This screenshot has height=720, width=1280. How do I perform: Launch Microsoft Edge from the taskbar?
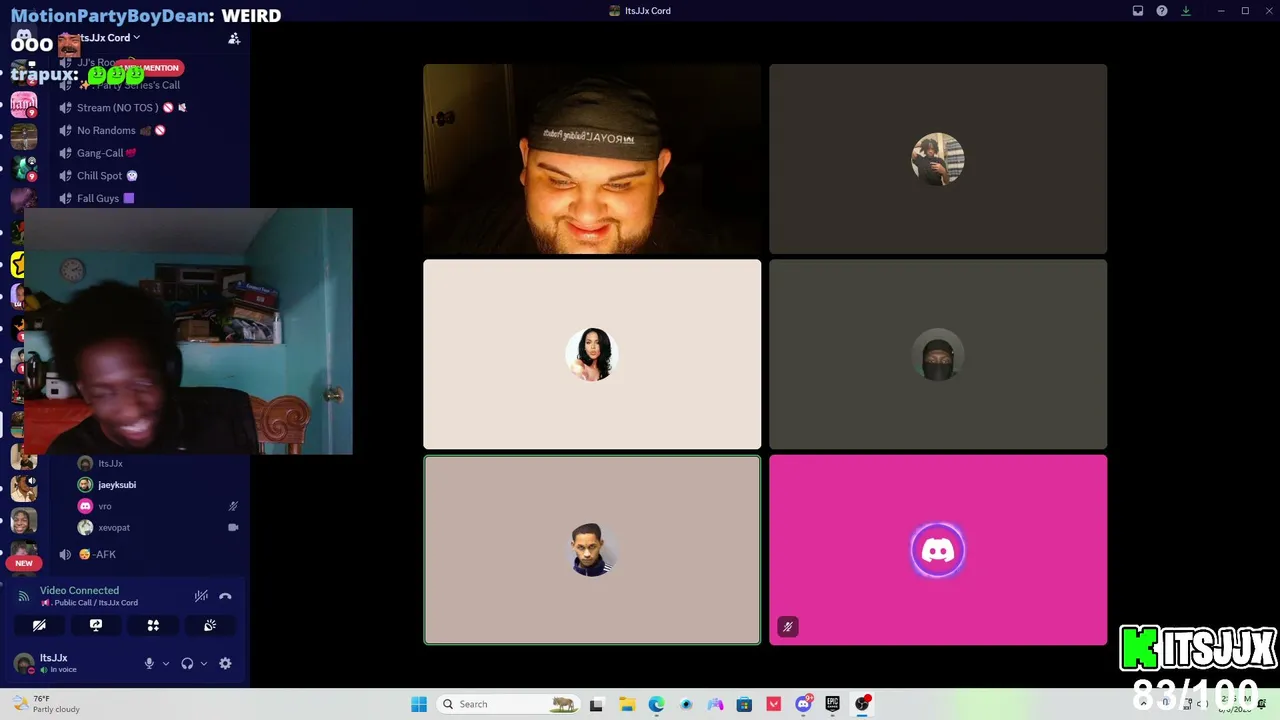point(656,704)
